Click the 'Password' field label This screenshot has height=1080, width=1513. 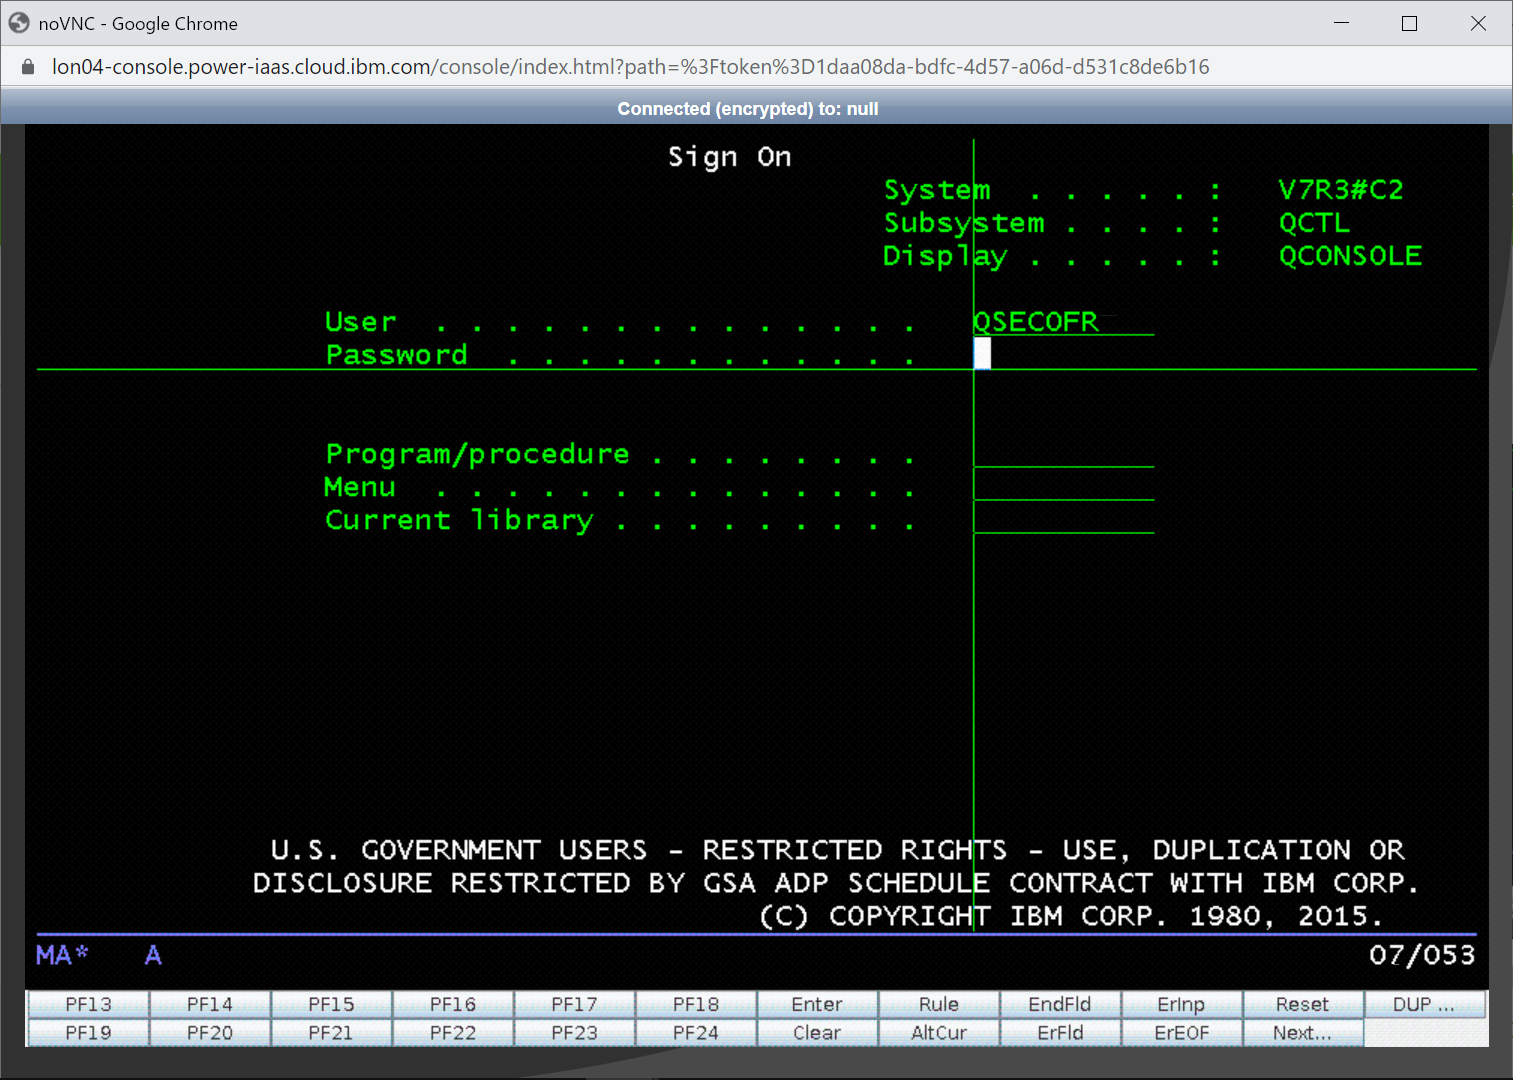397,355
